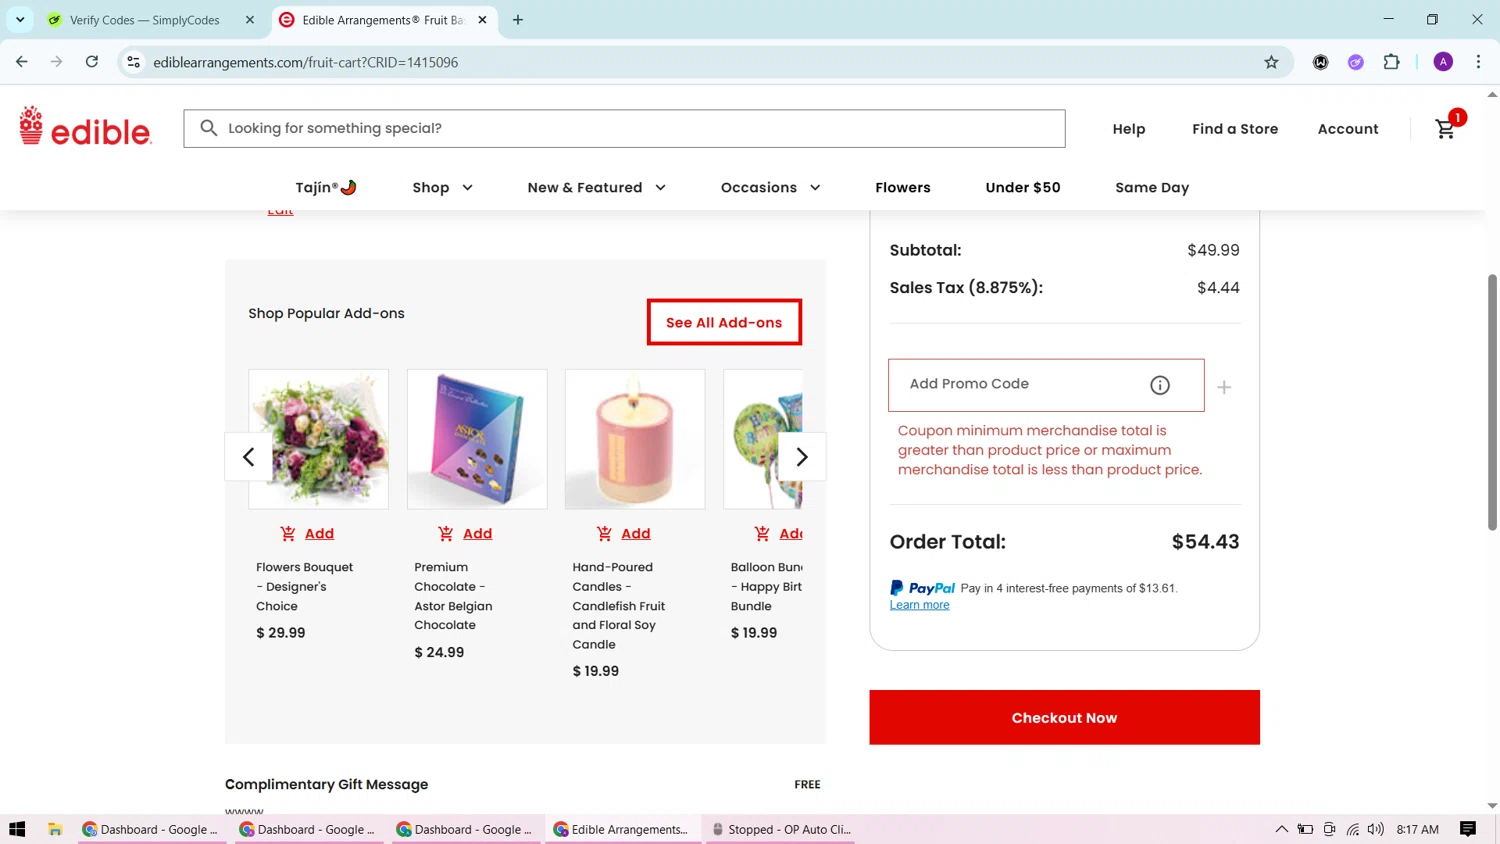Expand the New & Featured menu
The width and height of the screenshot is (1500, 844).
[x=597, y=188]
